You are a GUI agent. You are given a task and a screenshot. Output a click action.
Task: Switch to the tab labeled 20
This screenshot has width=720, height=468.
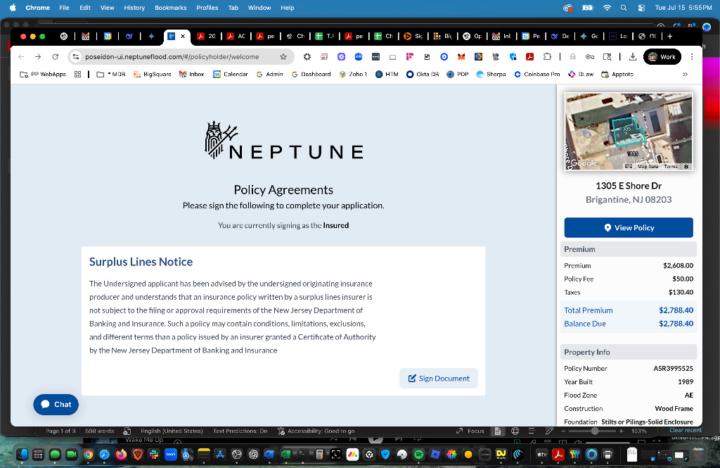pos(206,36)
